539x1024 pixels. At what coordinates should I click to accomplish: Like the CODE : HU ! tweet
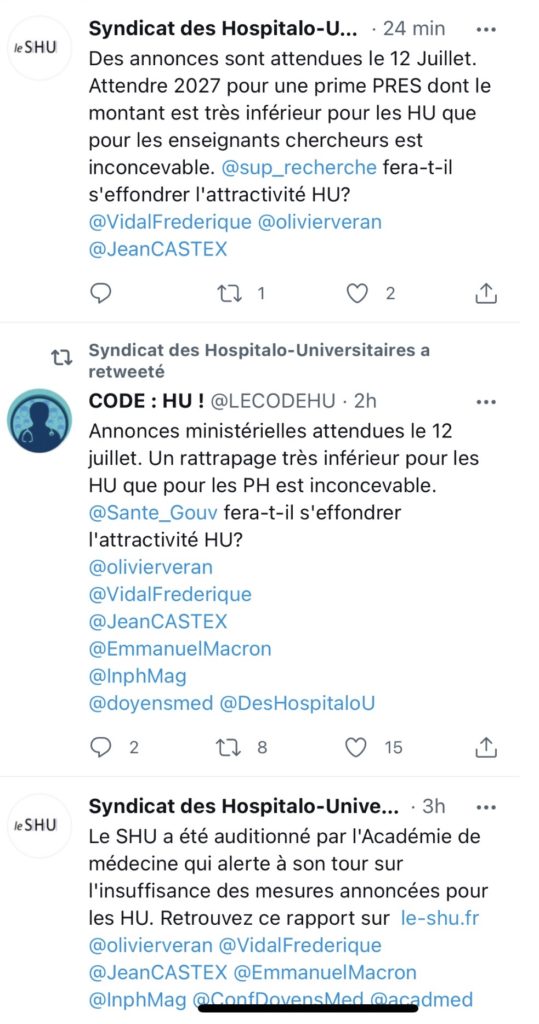(x=356, y=747)
